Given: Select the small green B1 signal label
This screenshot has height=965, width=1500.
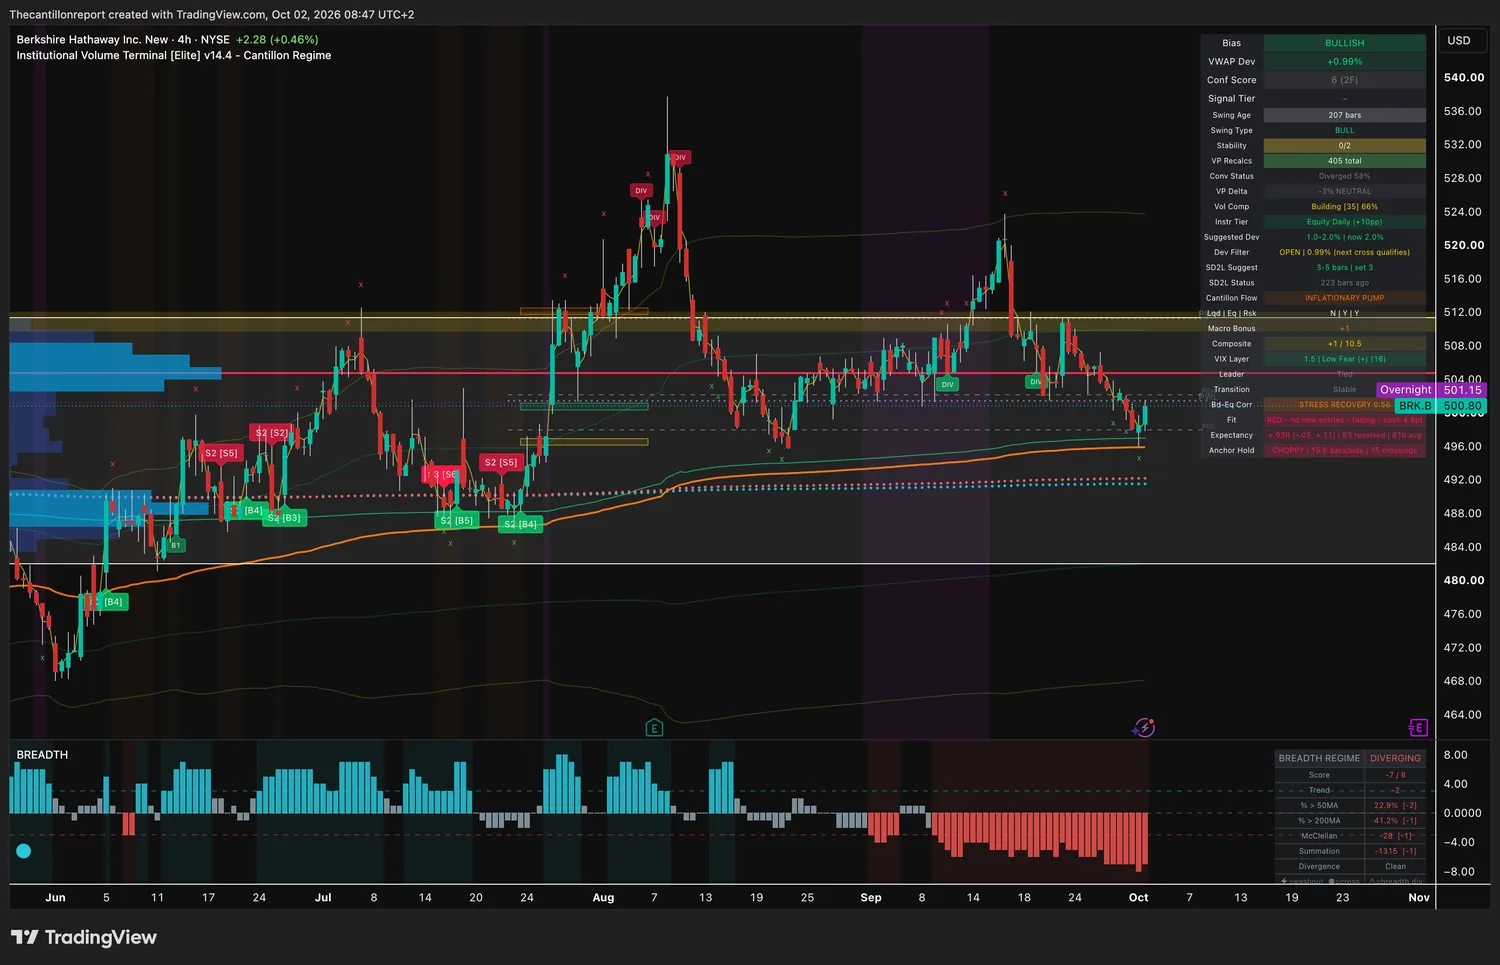Looking at the screenshot, I should coord(176,545).
